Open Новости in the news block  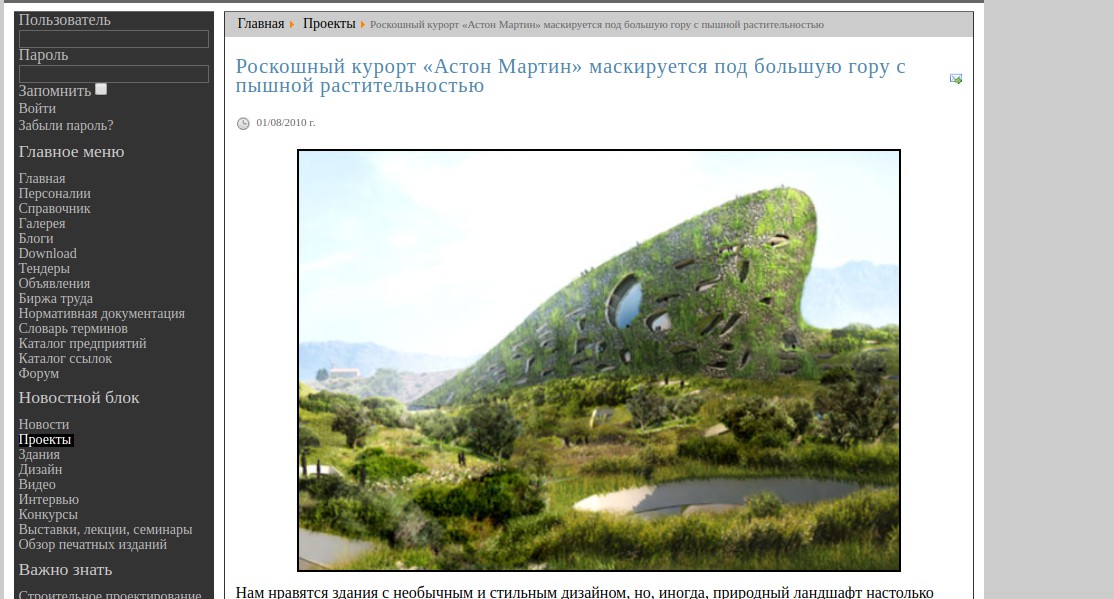[44, 424]
